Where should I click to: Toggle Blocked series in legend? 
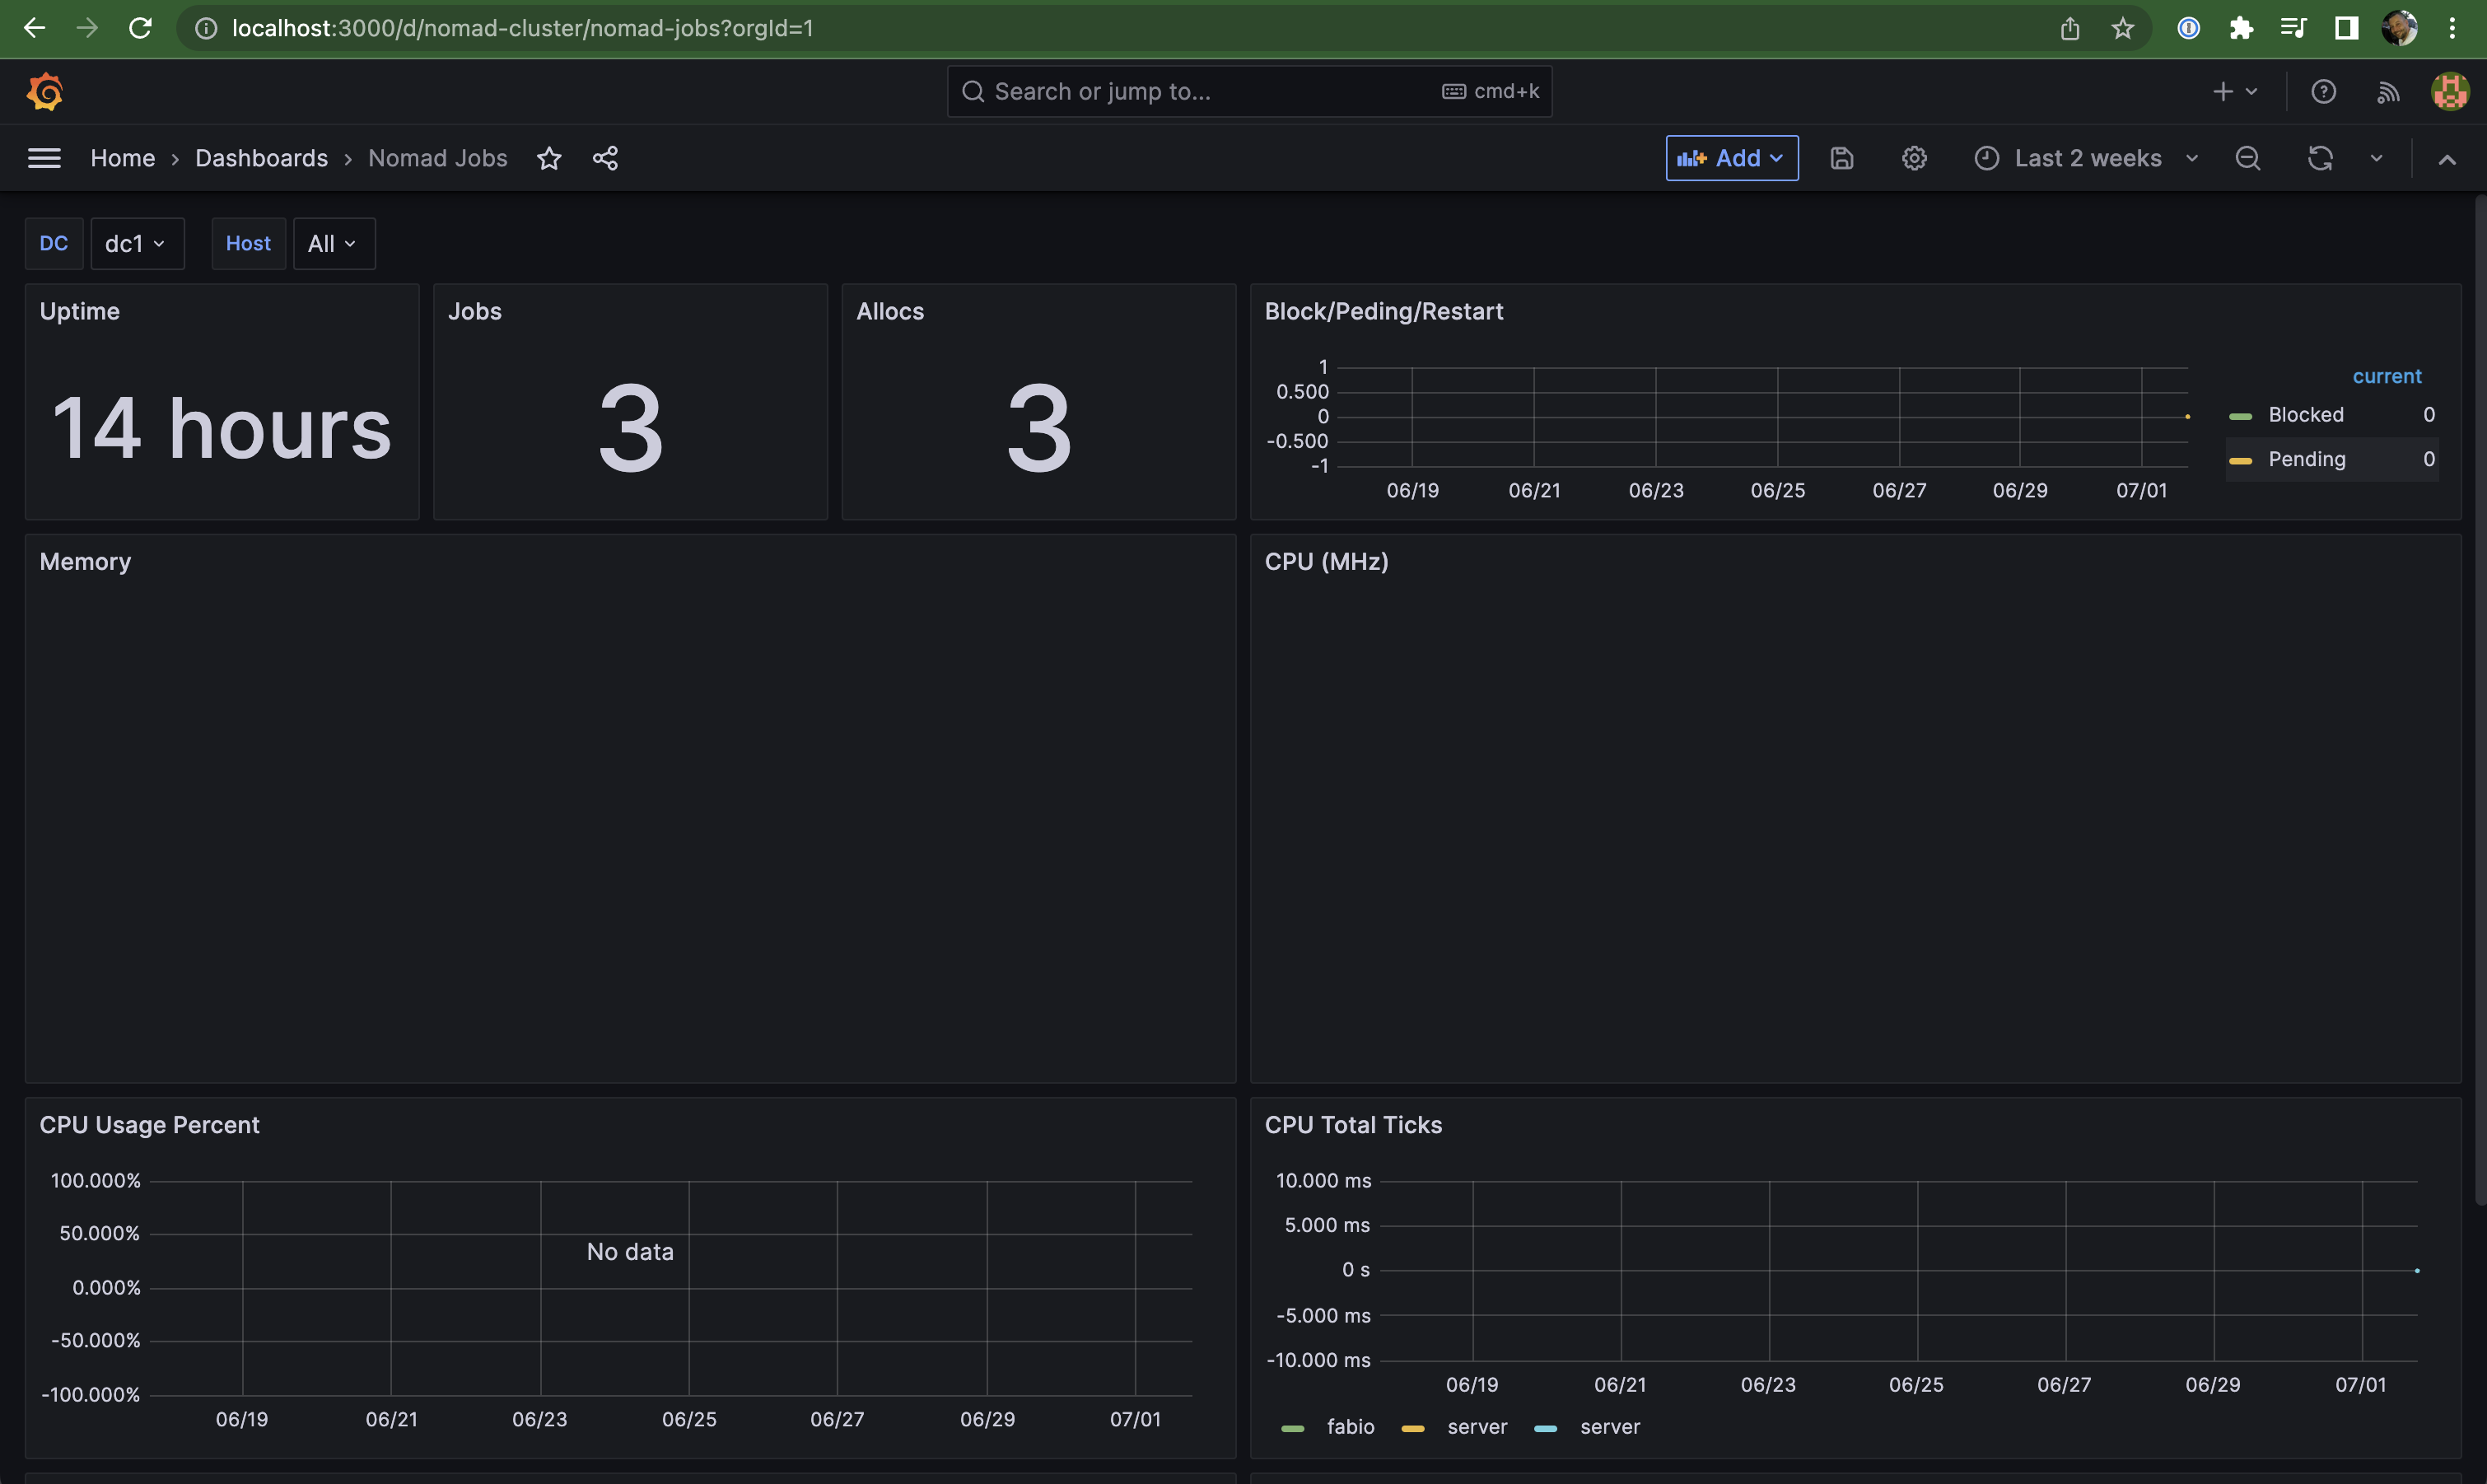point(2305,415)
